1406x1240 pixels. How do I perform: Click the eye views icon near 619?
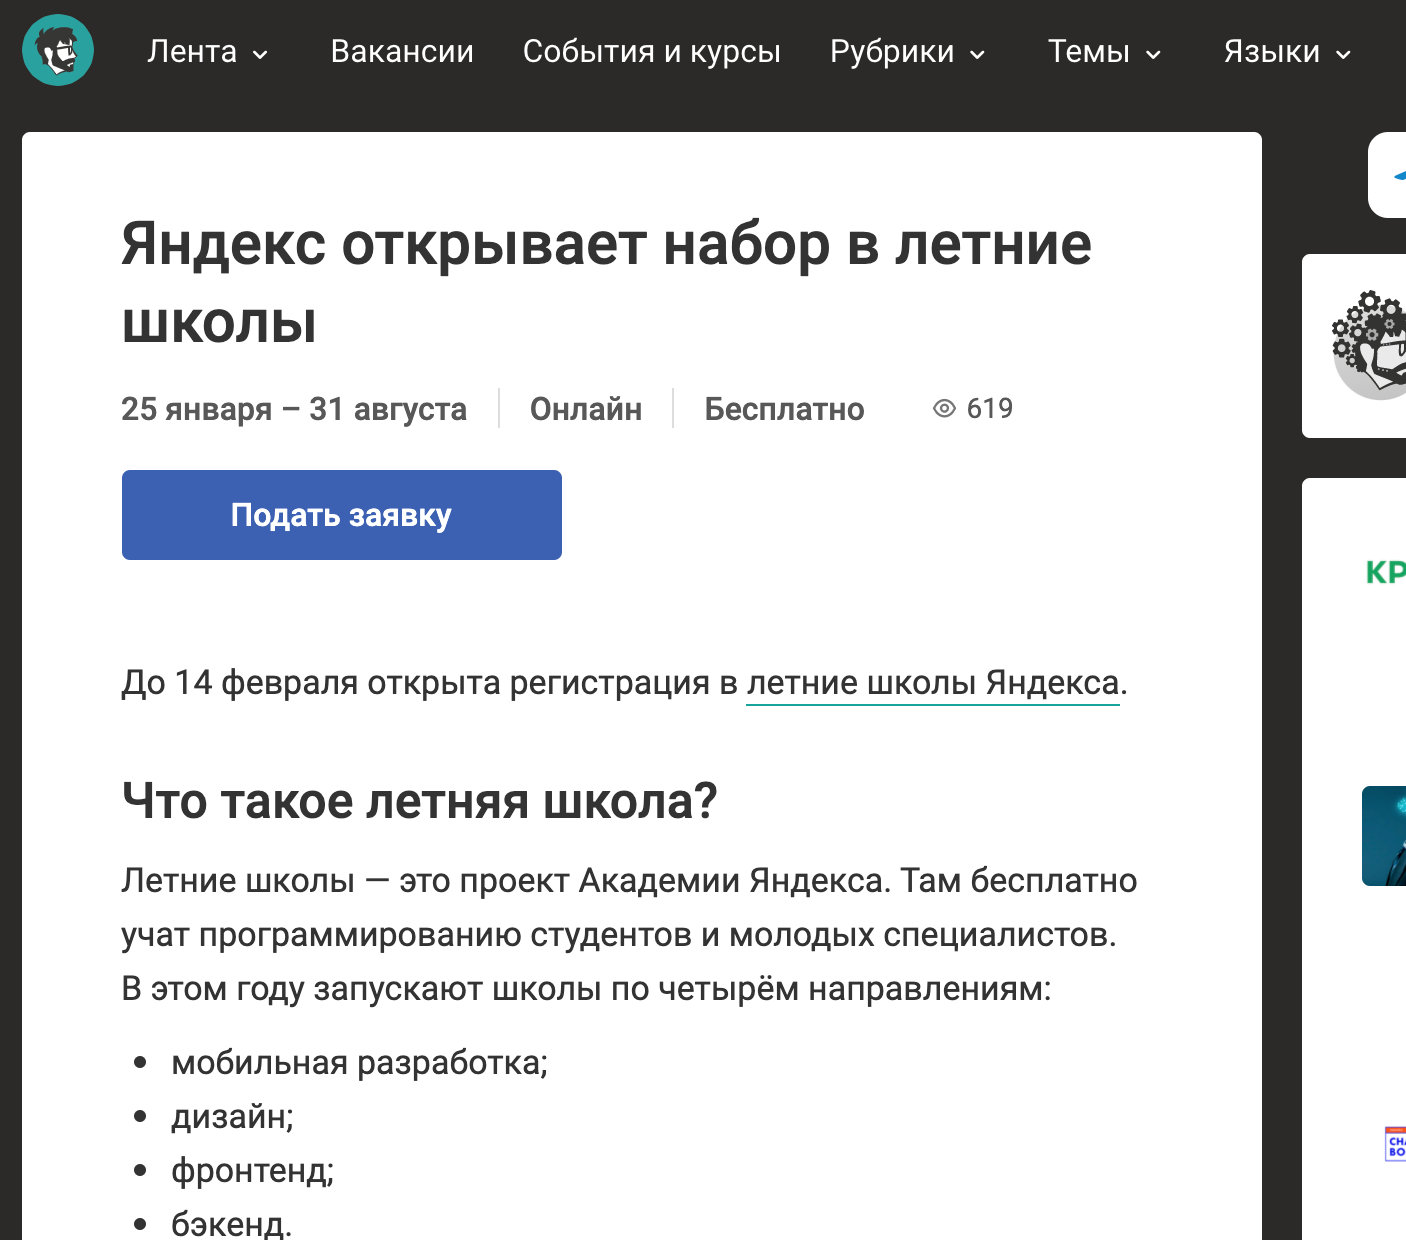944,408
